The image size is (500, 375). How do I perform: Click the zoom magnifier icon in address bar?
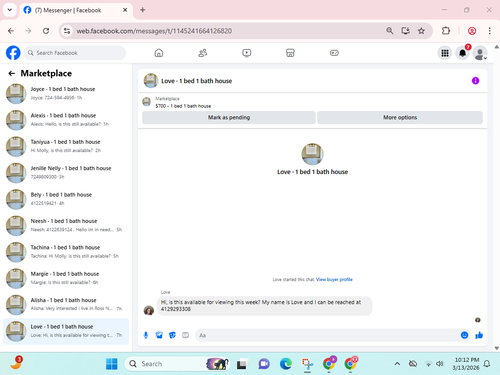[390, 31]
